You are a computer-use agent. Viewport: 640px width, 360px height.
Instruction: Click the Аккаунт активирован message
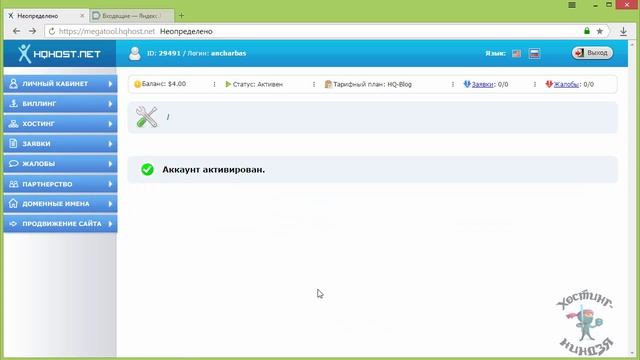[x=213, y=170]
